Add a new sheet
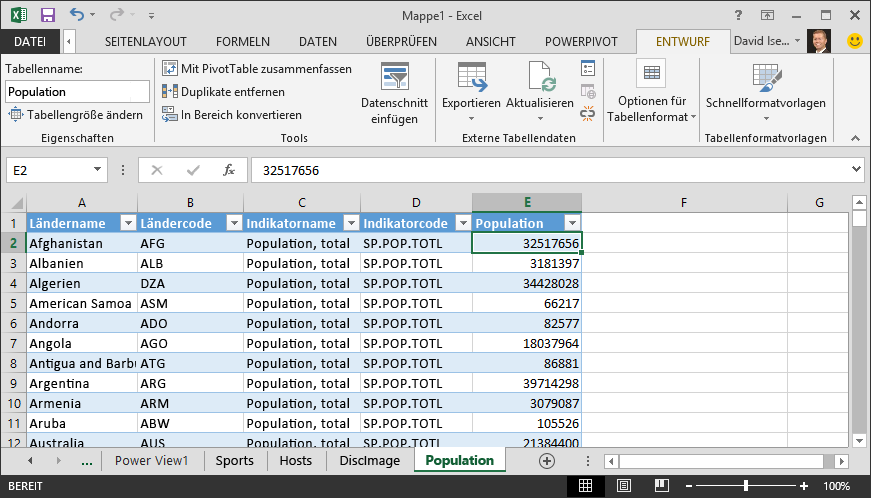This screenshot has width=871, height=498. point(547,461)
